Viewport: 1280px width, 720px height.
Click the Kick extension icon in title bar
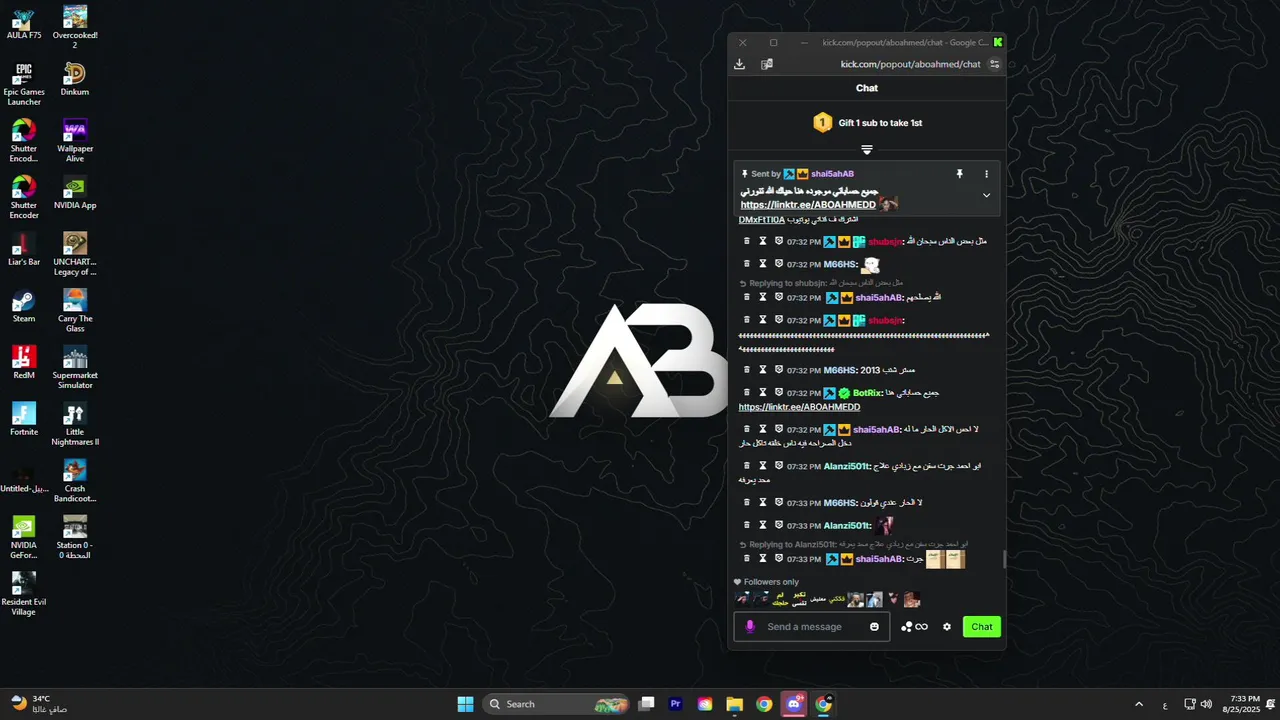click(997, 42)
